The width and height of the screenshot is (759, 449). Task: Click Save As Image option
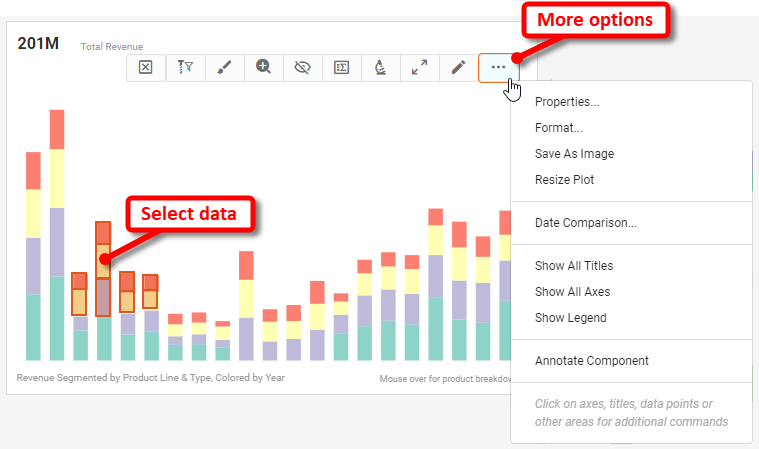click(x=574, y=154)
